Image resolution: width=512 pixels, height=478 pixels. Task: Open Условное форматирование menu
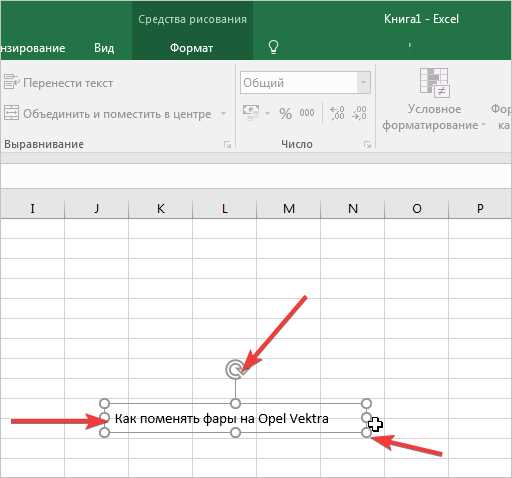tap(433, 99)
